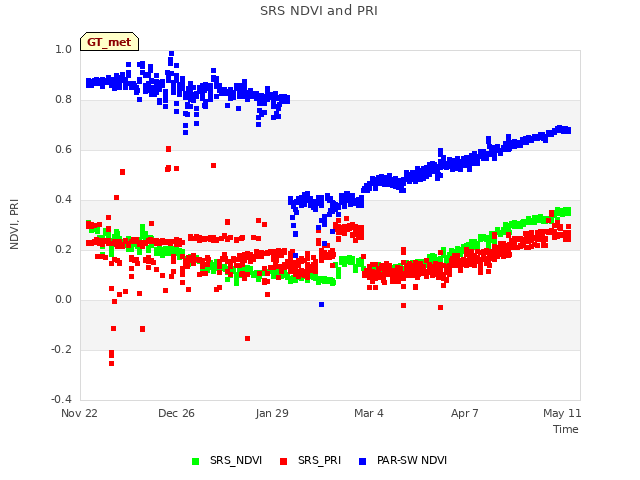This screenshot has width=640, height=480.
Task: Click the 0.2 y-axis tick label
Action: [63, 249]
